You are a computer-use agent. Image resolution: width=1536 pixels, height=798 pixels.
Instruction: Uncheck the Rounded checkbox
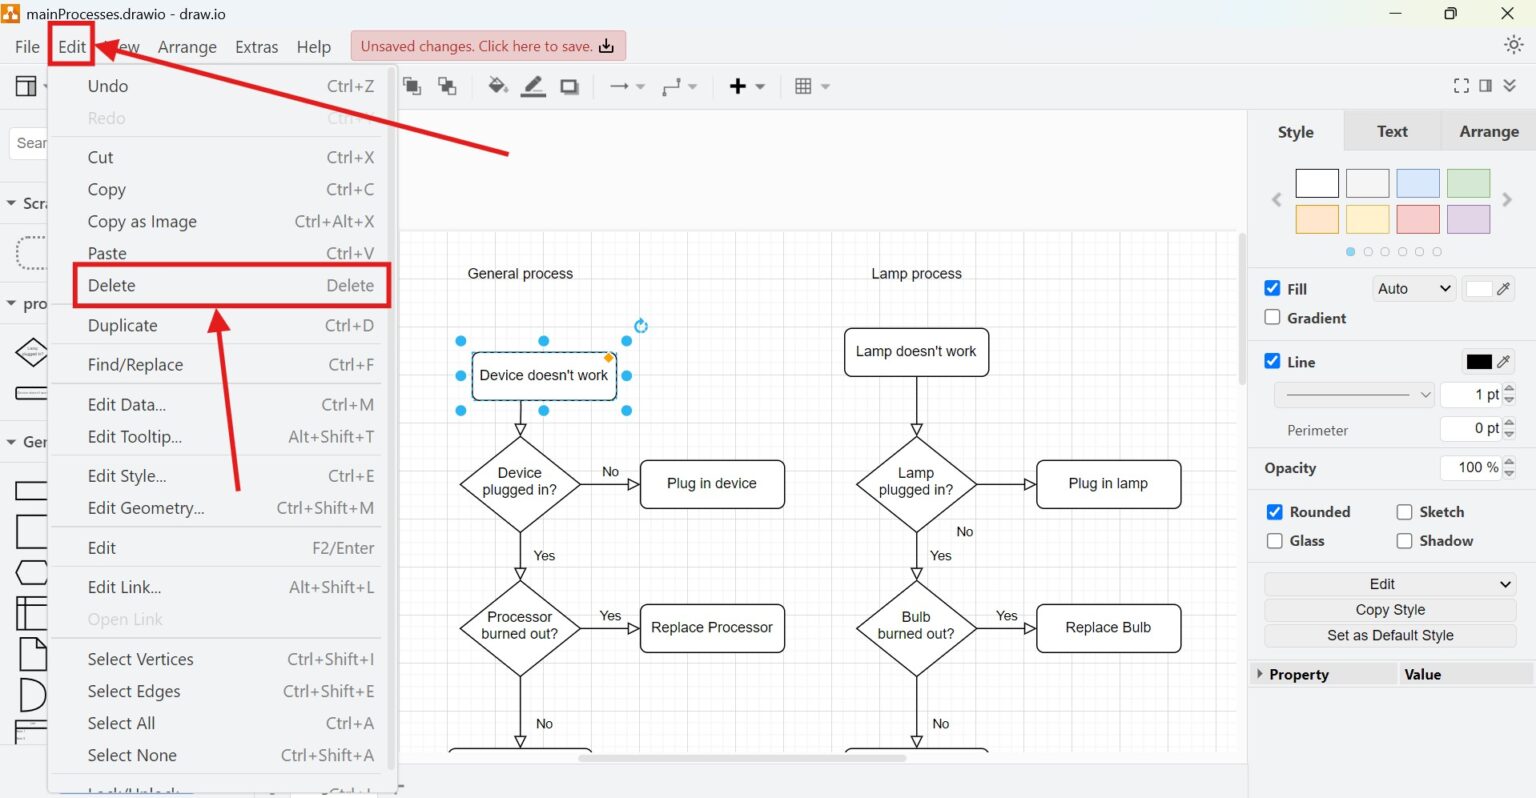[1273, 511]
